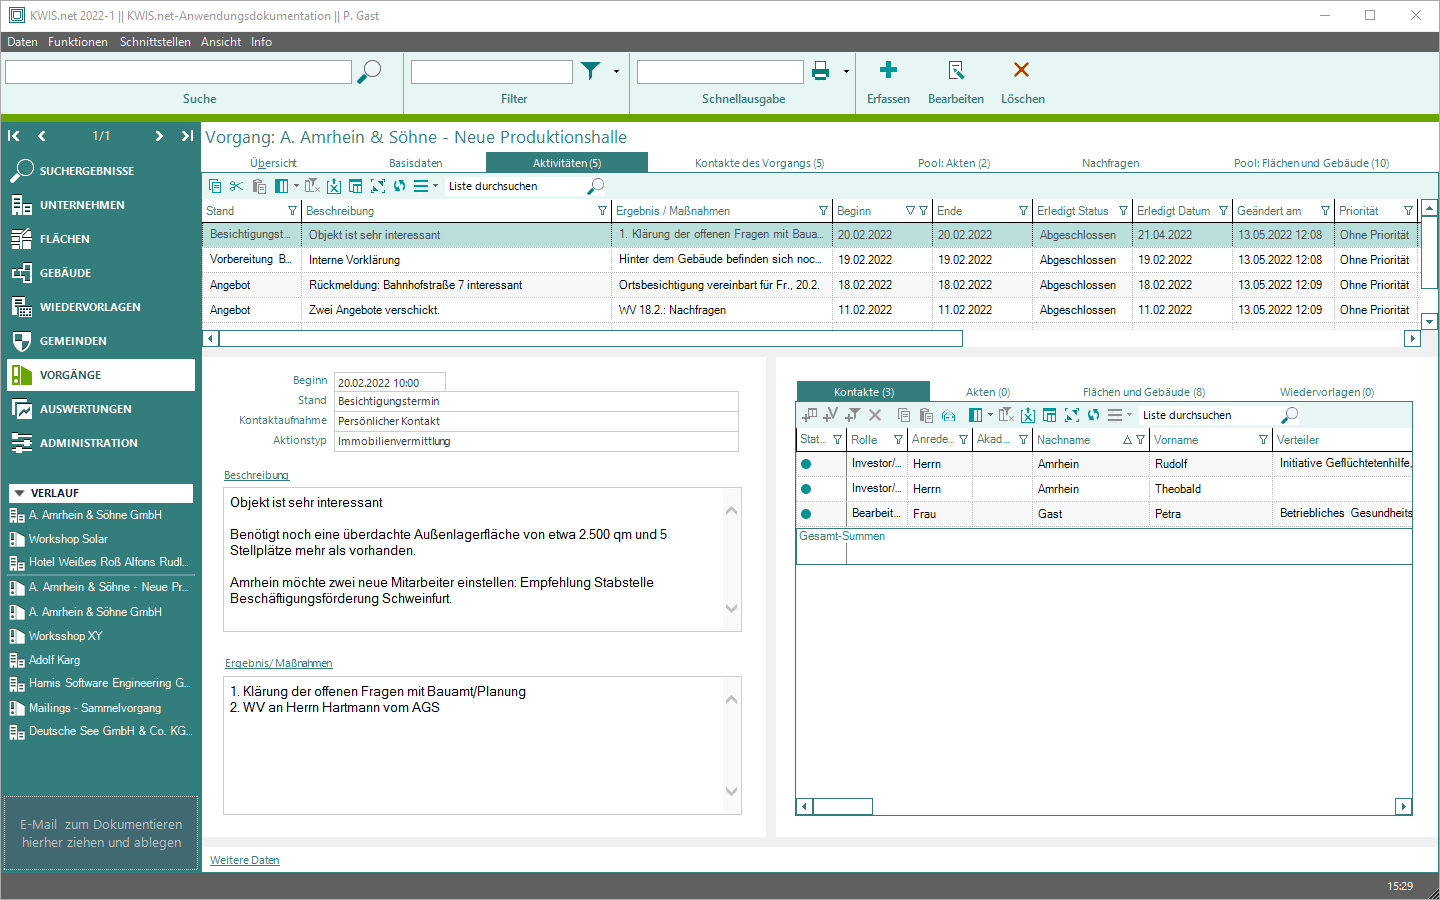Open filter on Vorname column header

(1263, 440)
